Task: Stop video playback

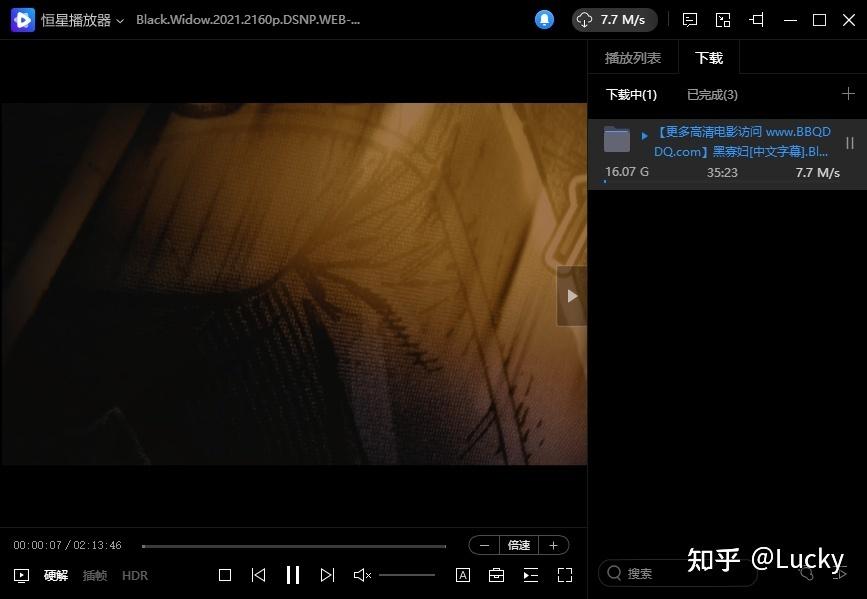Action: tap(225, 575)
